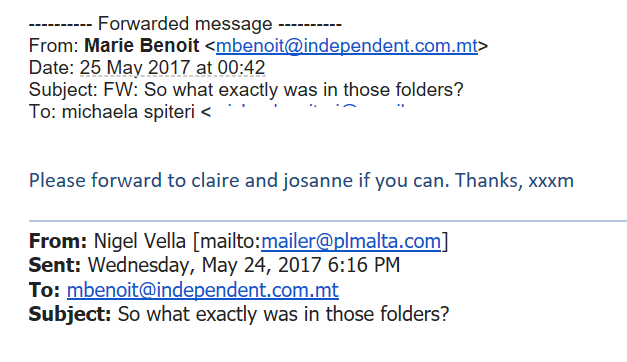The height and width of the screenshot is (362, 627).
Task: Open the mailer@plmalta.com mailto link
Action: point(351,241)
